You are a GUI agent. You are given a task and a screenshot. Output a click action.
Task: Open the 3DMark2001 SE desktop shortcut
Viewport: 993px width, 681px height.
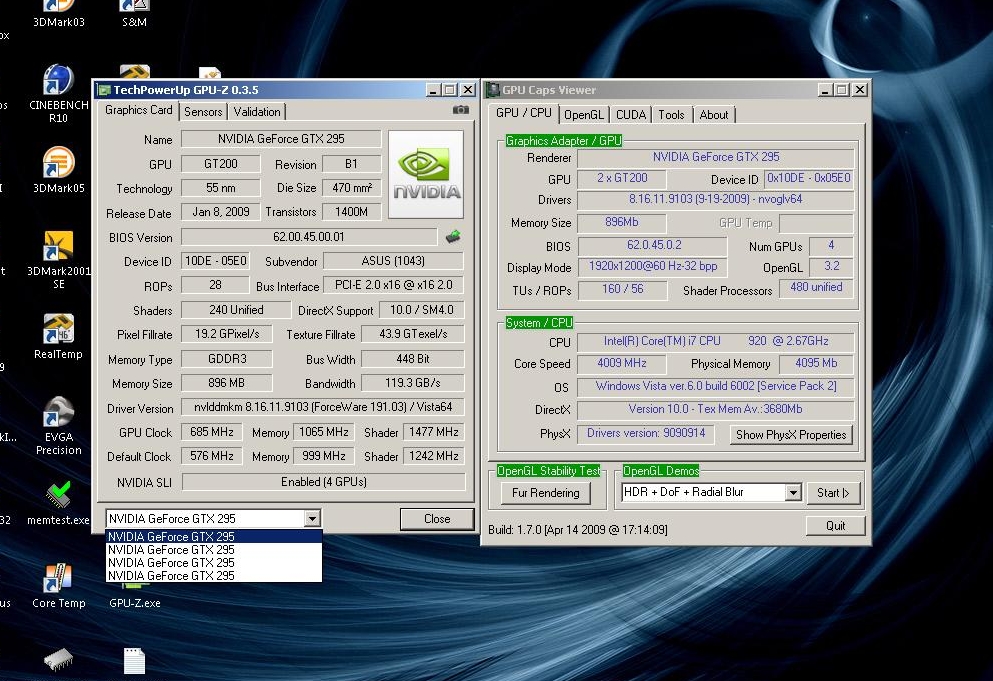tap(59, 247)
